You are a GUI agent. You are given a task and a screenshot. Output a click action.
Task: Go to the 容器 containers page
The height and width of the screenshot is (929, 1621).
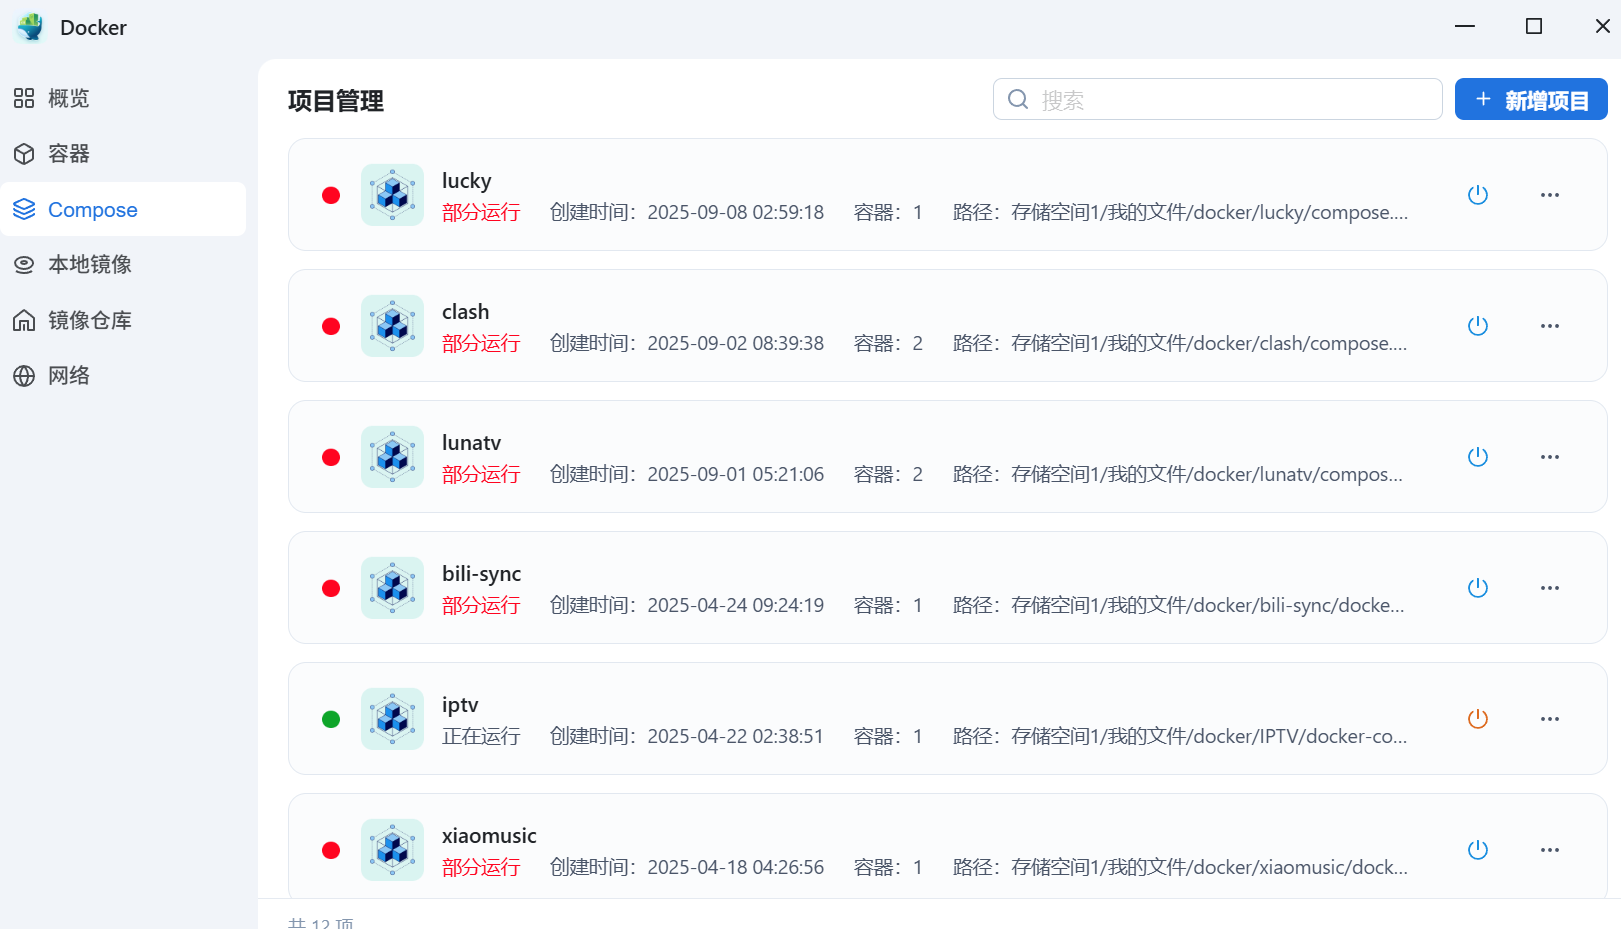[x=123, y=153]
